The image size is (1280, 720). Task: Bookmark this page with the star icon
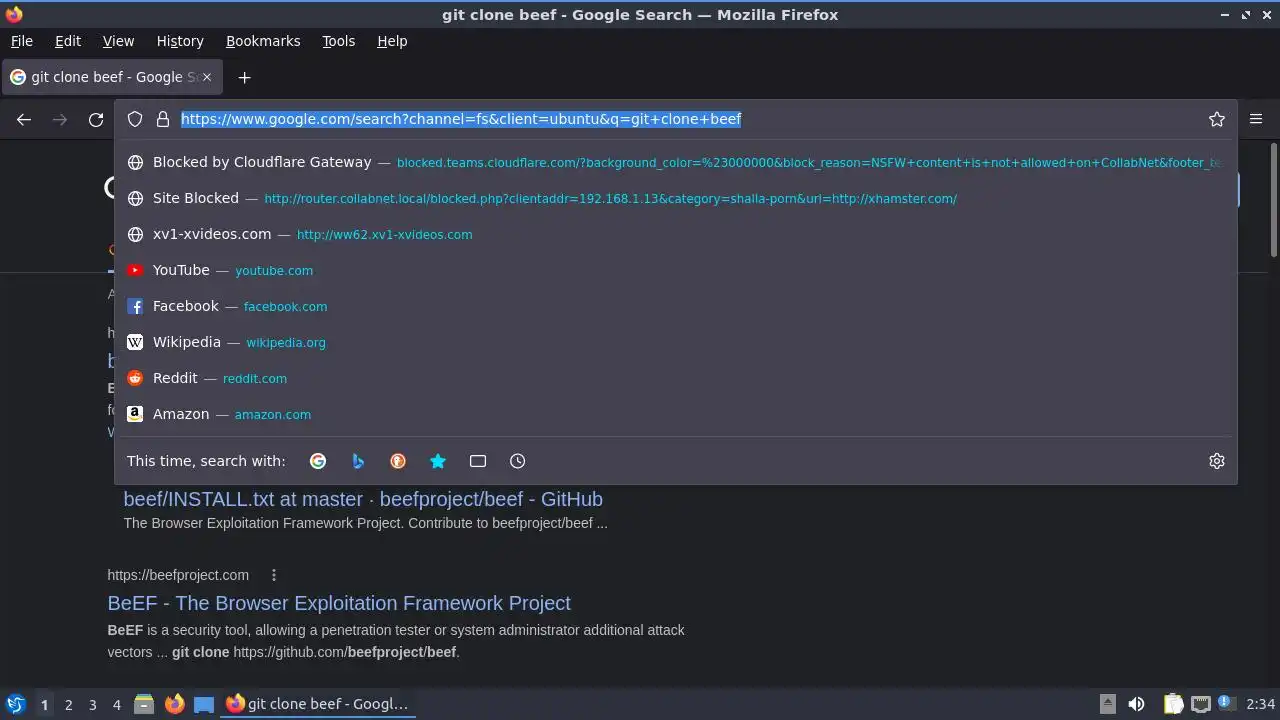coord(1217,119)
